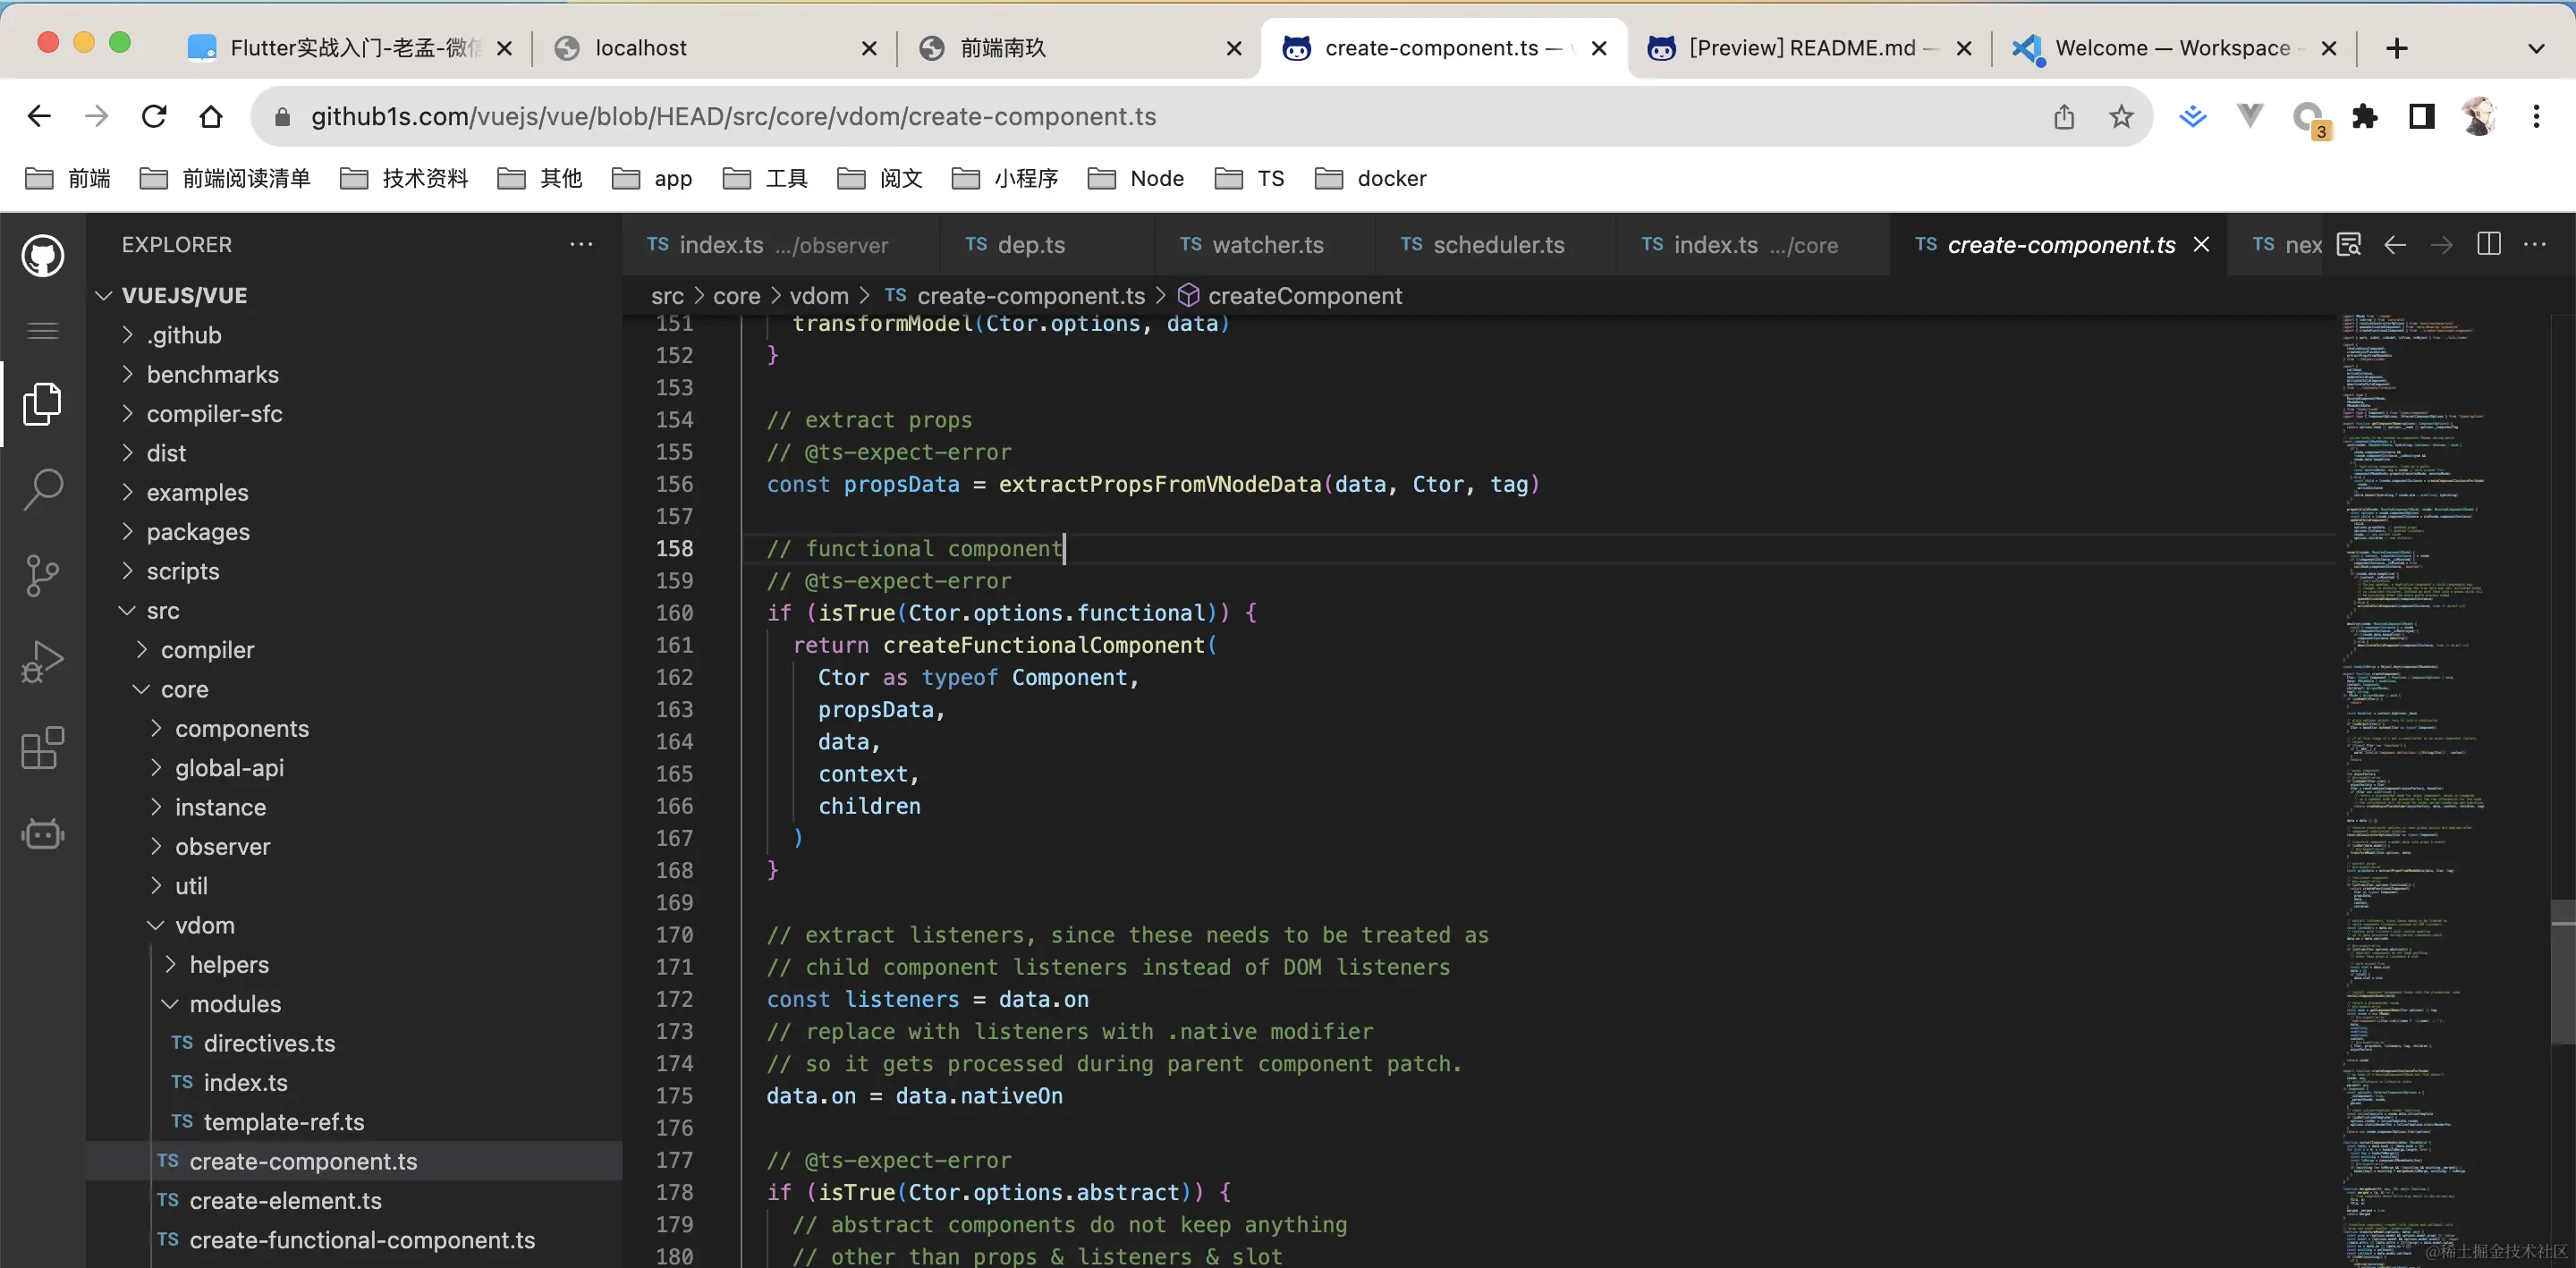Viewport: 2576px width, 1268px height.
Task: Open the Search view in activity bar
Action: coord(42,489)
